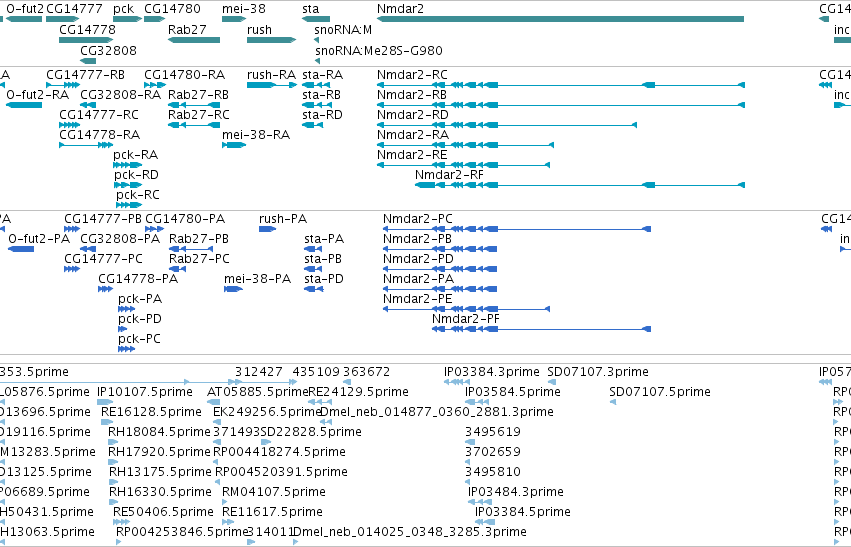This screenshot has width=851, height=547.
Task: Click protein pck-PC
Action: pos(139,339)
